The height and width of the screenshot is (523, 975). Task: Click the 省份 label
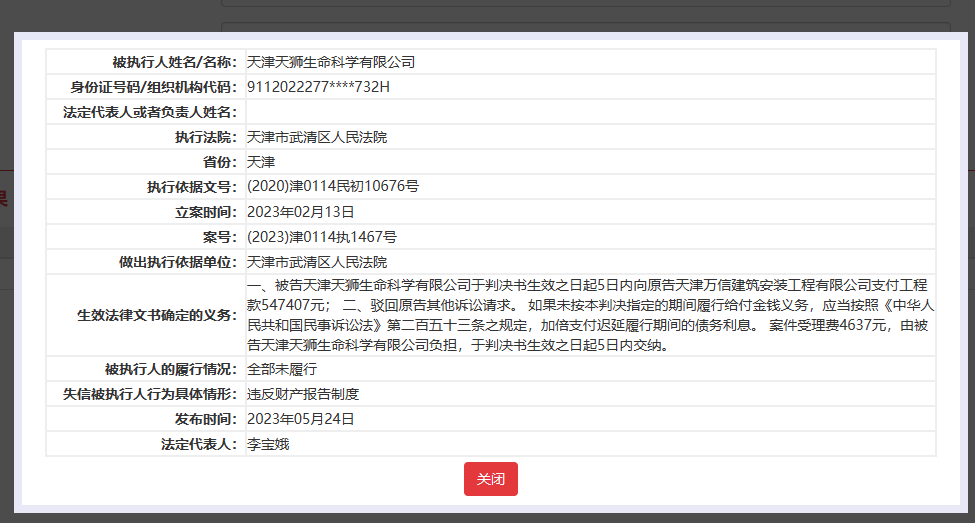pyautogui.click(x=220, y=162)
